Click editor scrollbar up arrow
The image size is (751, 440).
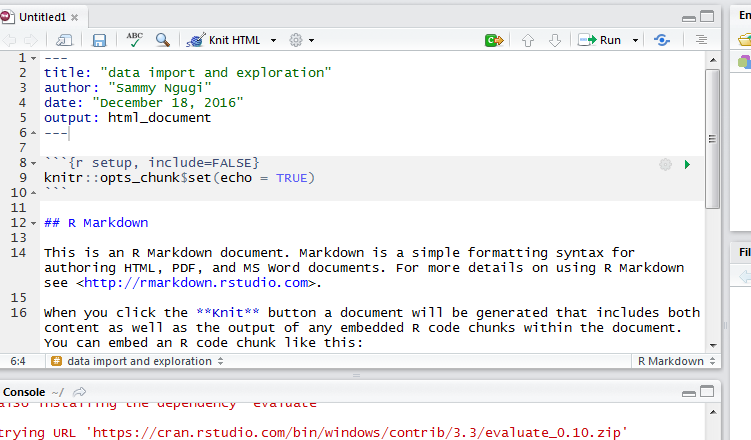[713, 60]
